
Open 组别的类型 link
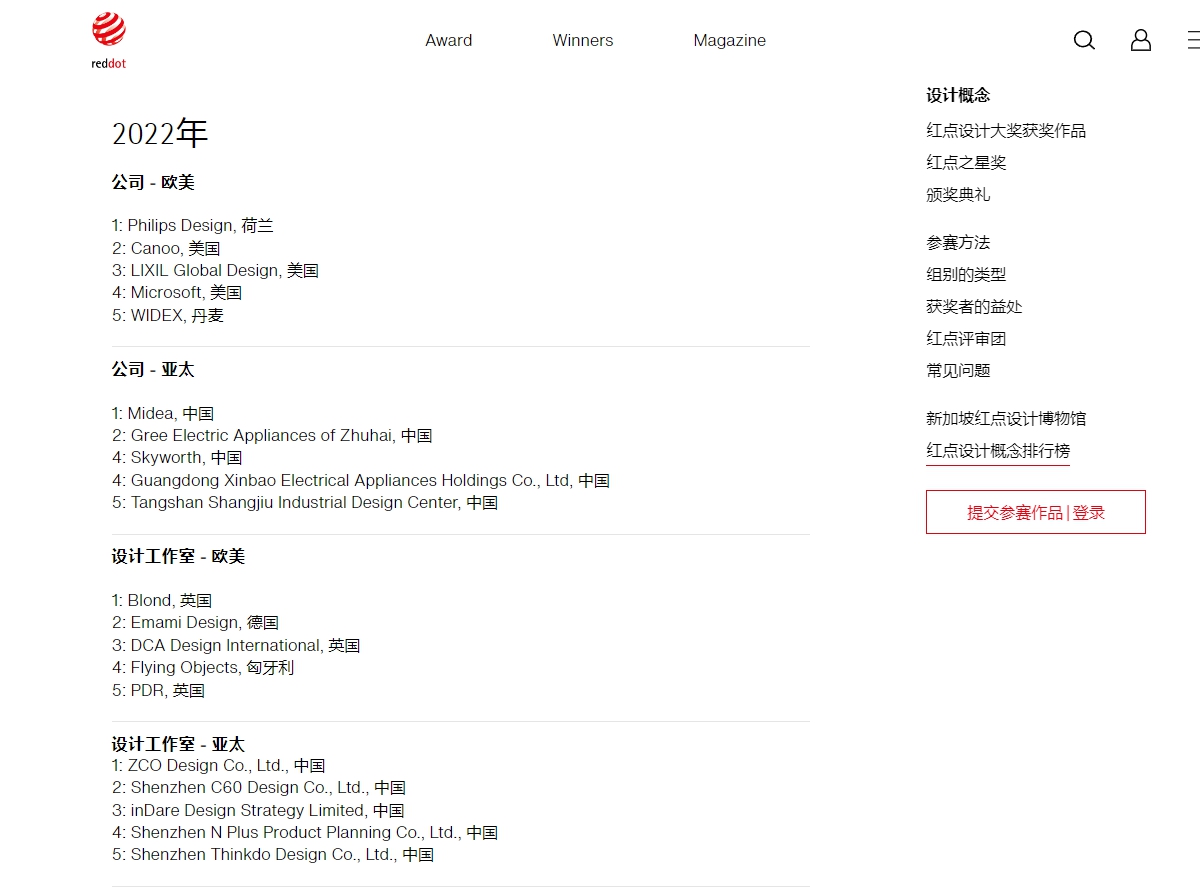point(966,275)
